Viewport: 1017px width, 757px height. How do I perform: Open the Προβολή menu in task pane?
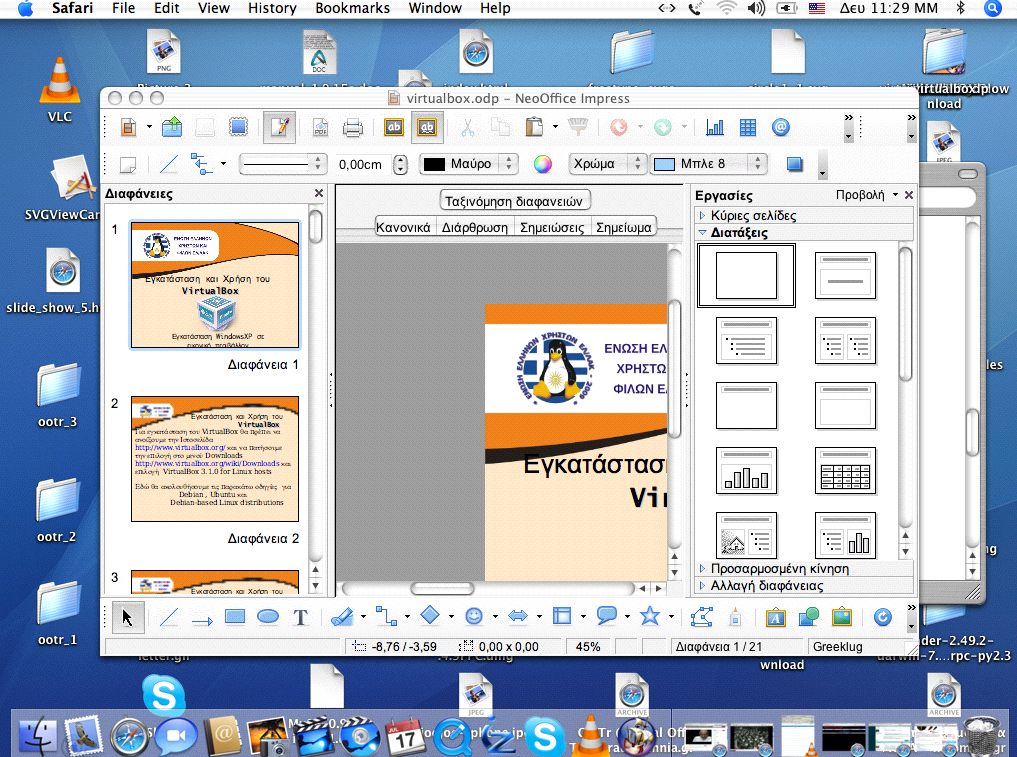866,195
